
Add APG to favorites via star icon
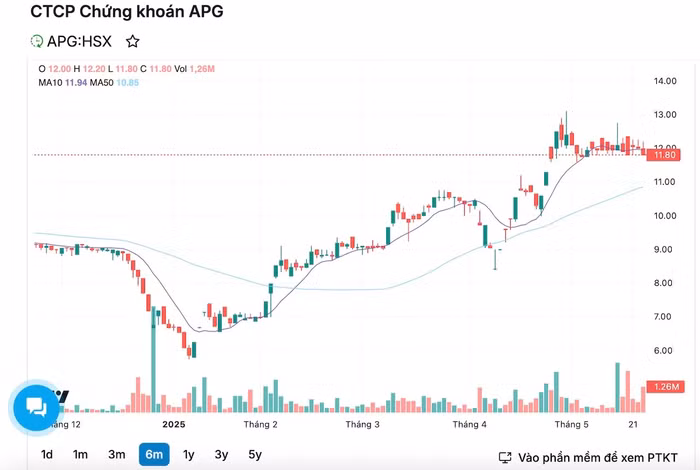pos(132,42)
